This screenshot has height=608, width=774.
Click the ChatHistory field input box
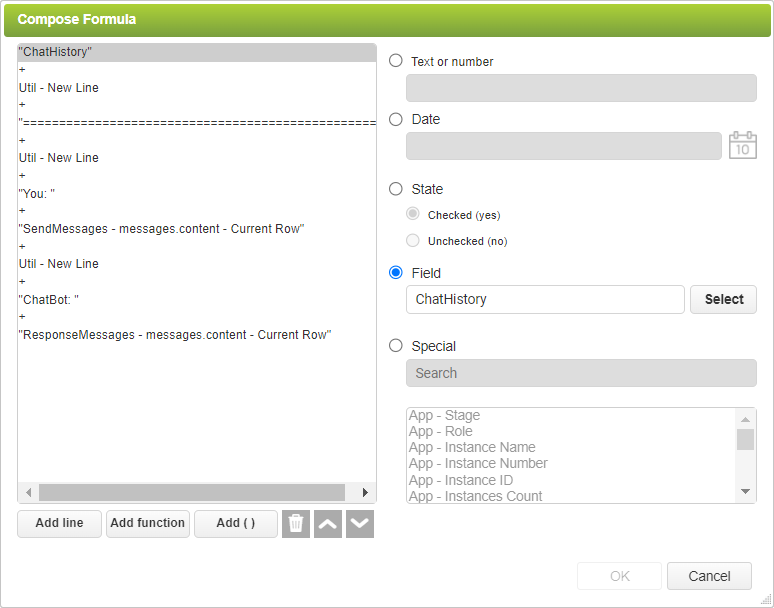click(x=545, y=299)
